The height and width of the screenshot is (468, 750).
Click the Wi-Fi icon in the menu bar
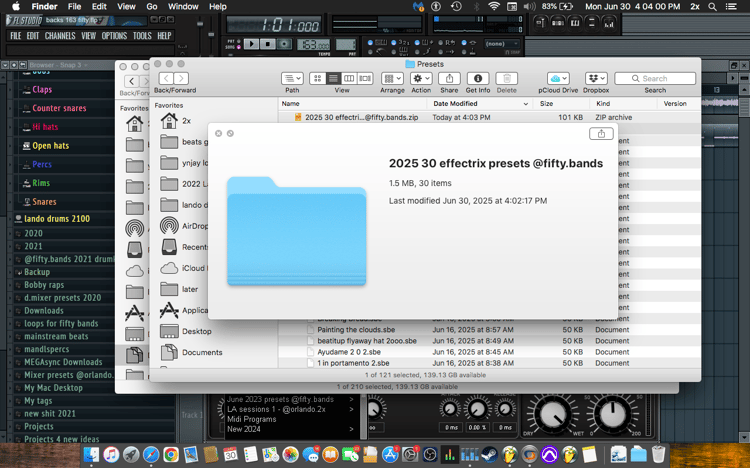[x=494, y=7]
